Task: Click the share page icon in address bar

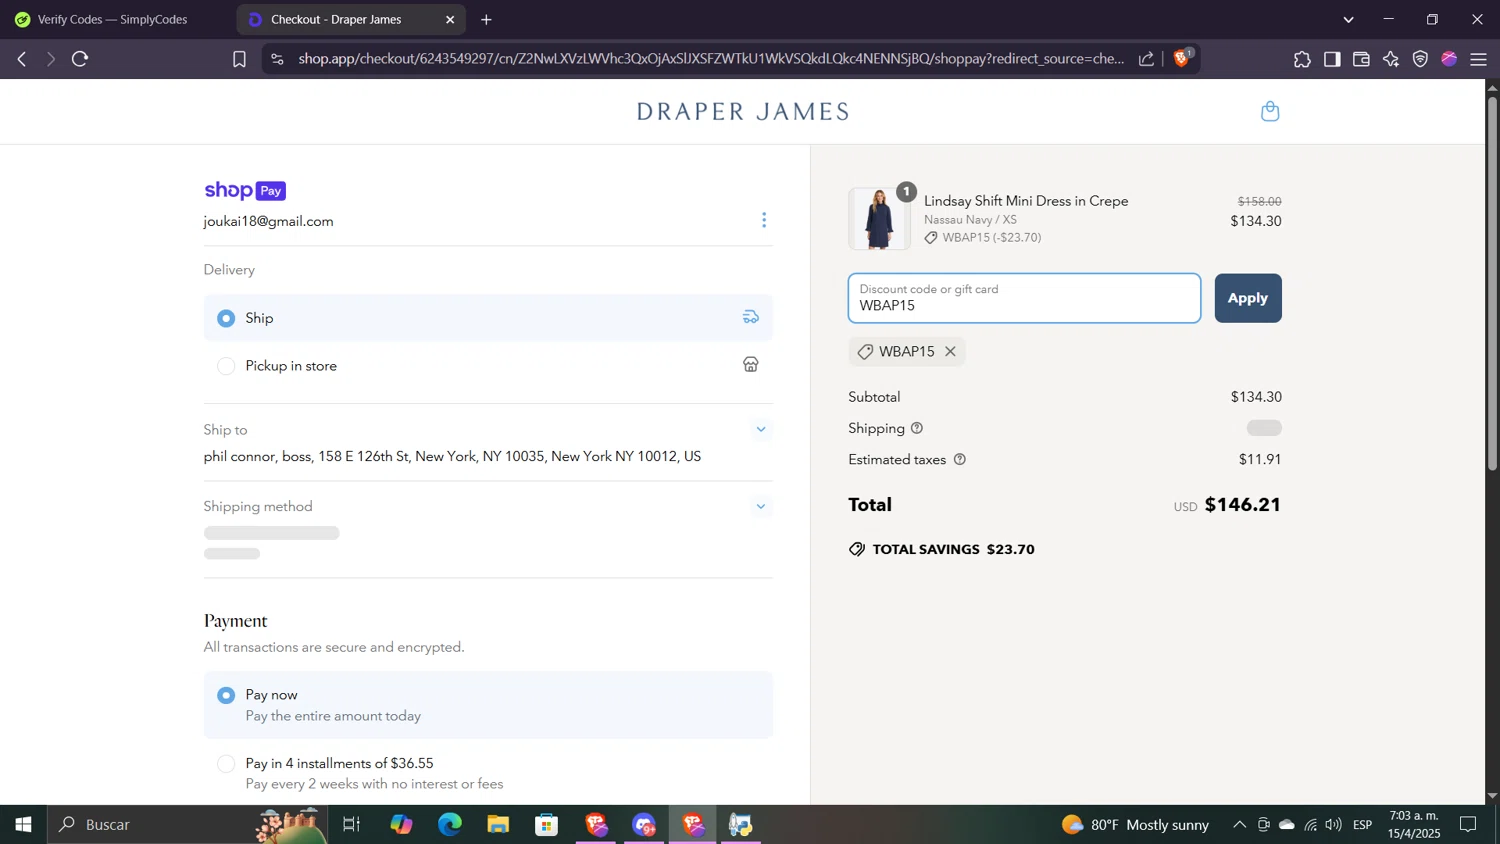Action: tap(1146, 59)
